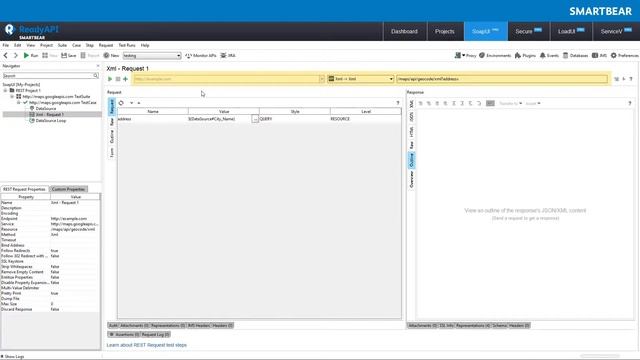The width and height of the screenshot is (640, 360).
Task: Open the Test Runs menu
Action: [x=127, y=45]
